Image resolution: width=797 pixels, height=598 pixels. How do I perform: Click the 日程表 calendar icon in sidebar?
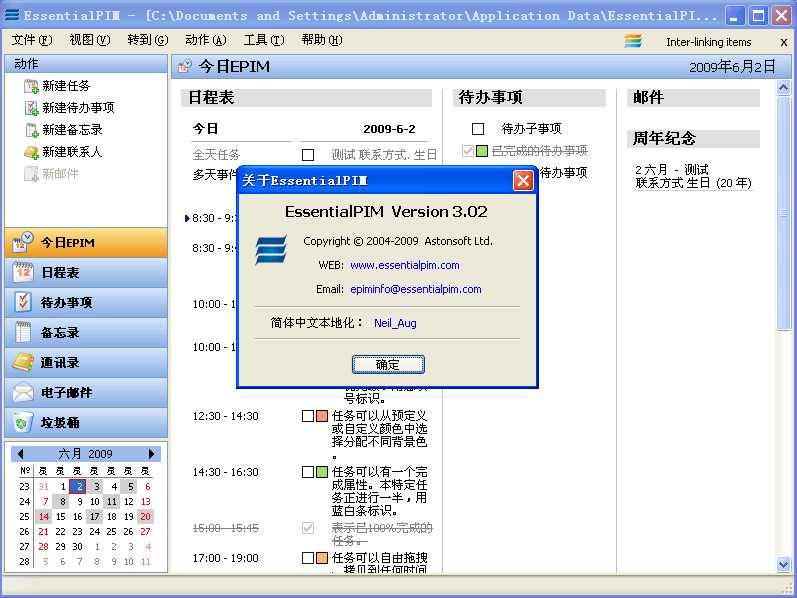point(23,272)
